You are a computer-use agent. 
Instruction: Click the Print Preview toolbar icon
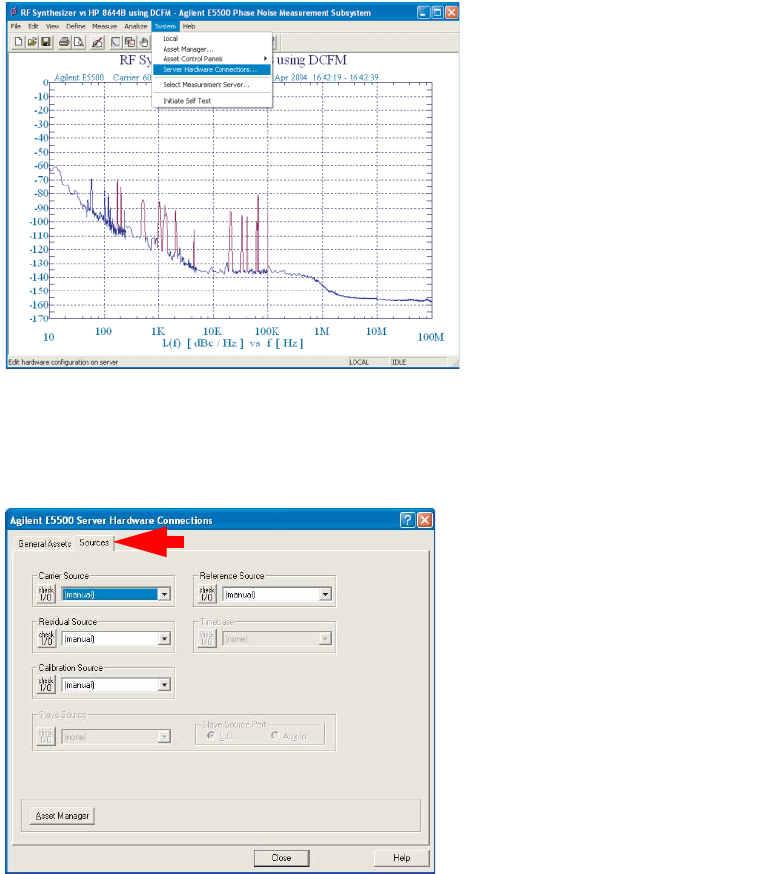pos(79,42)
